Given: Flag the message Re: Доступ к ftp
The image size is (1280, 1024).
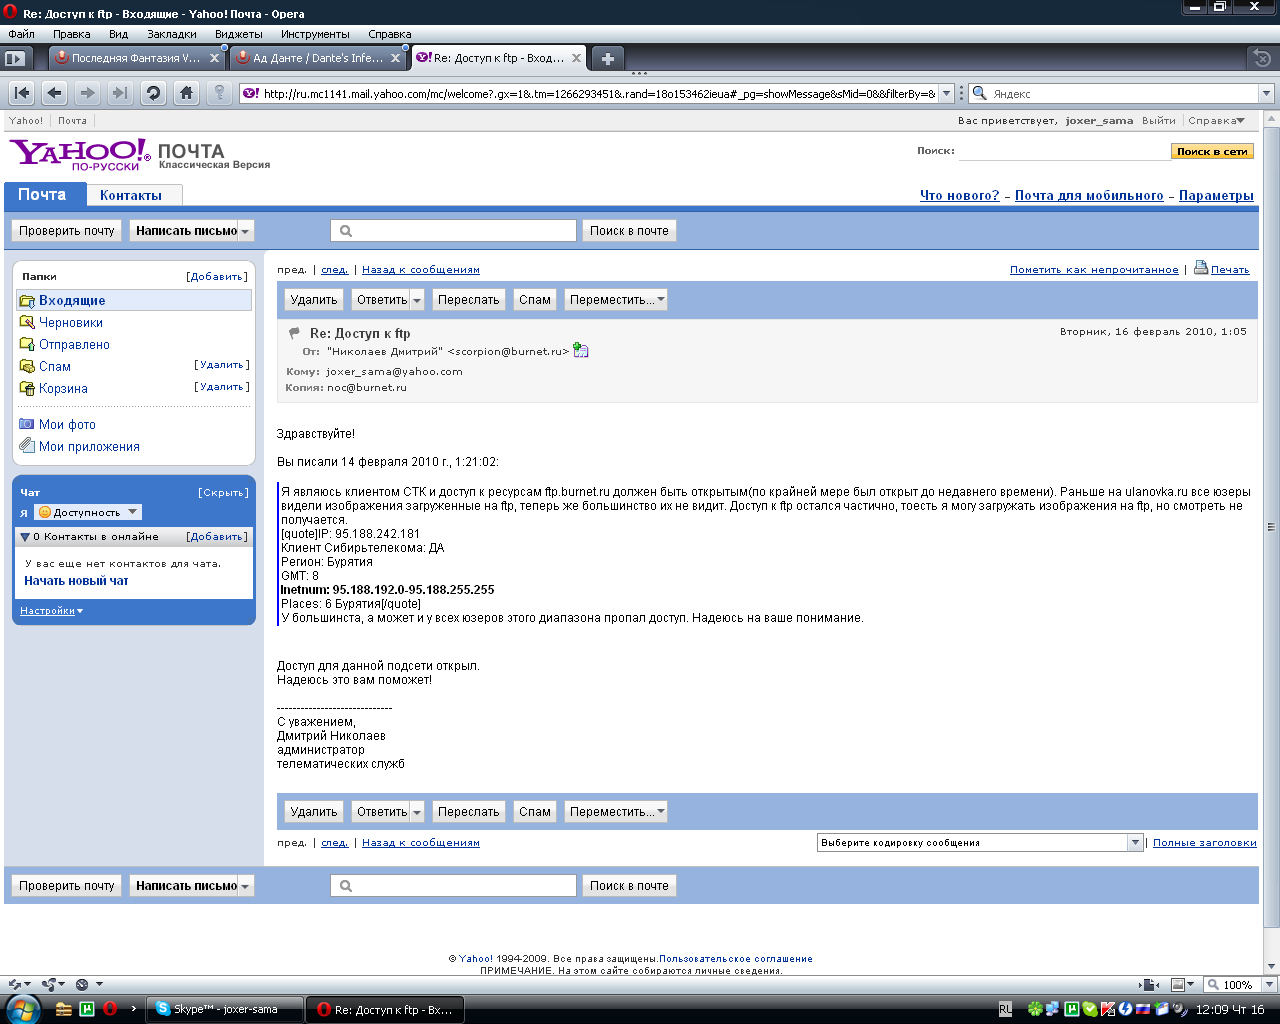Looking at the screenshot, I should pos(294,333).
